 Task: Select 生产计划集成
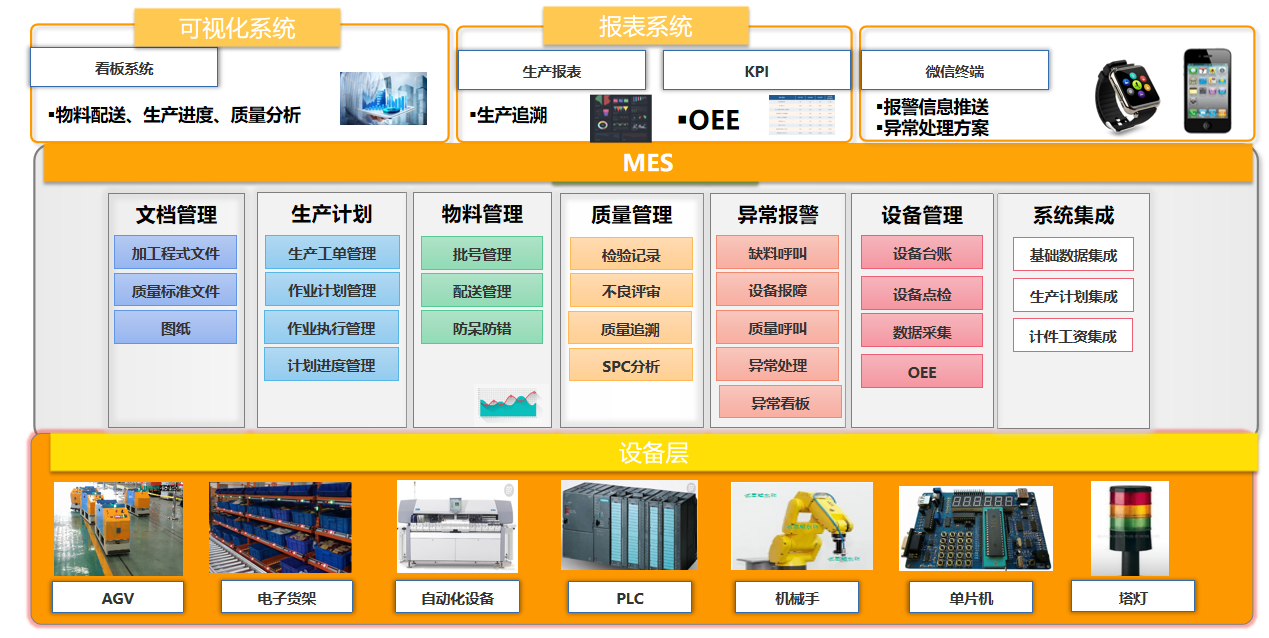(1073, 295)
